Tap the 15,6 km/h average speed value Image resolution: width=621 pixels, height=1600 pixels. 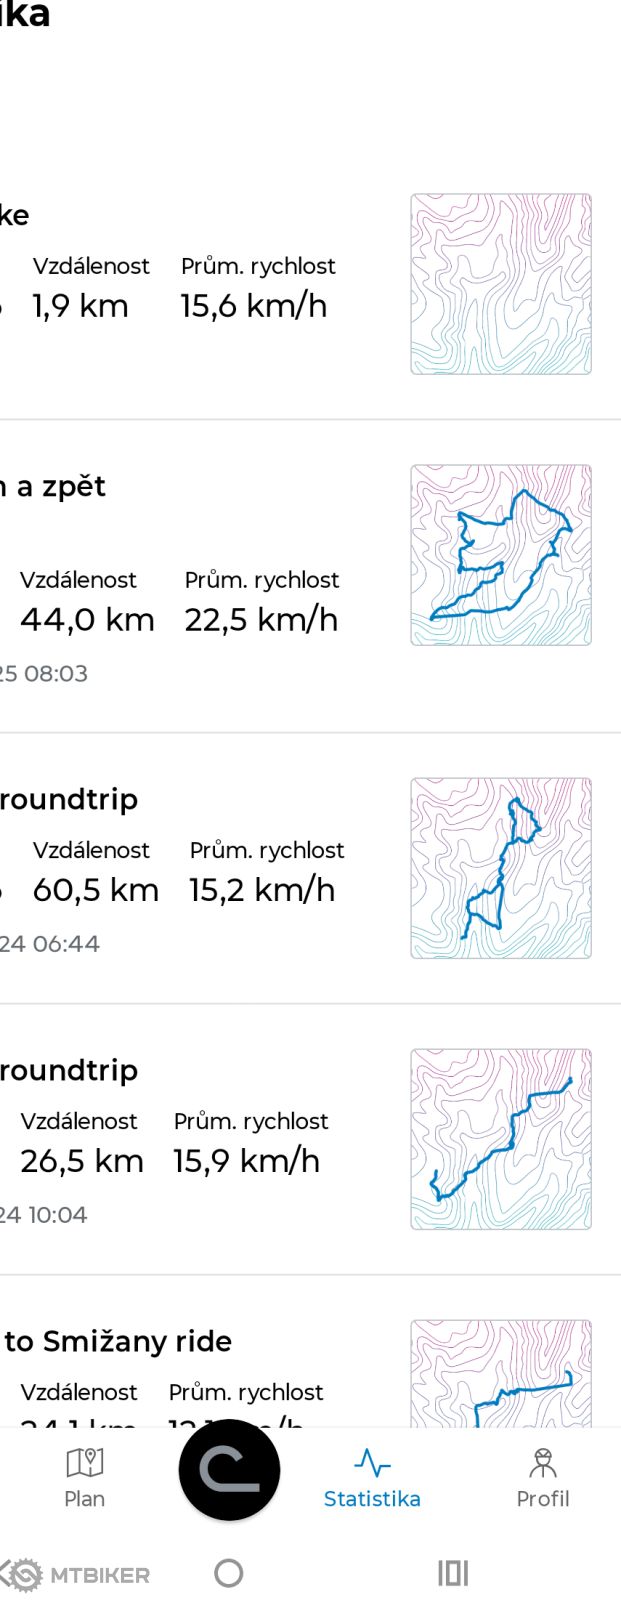pos(254,306)
